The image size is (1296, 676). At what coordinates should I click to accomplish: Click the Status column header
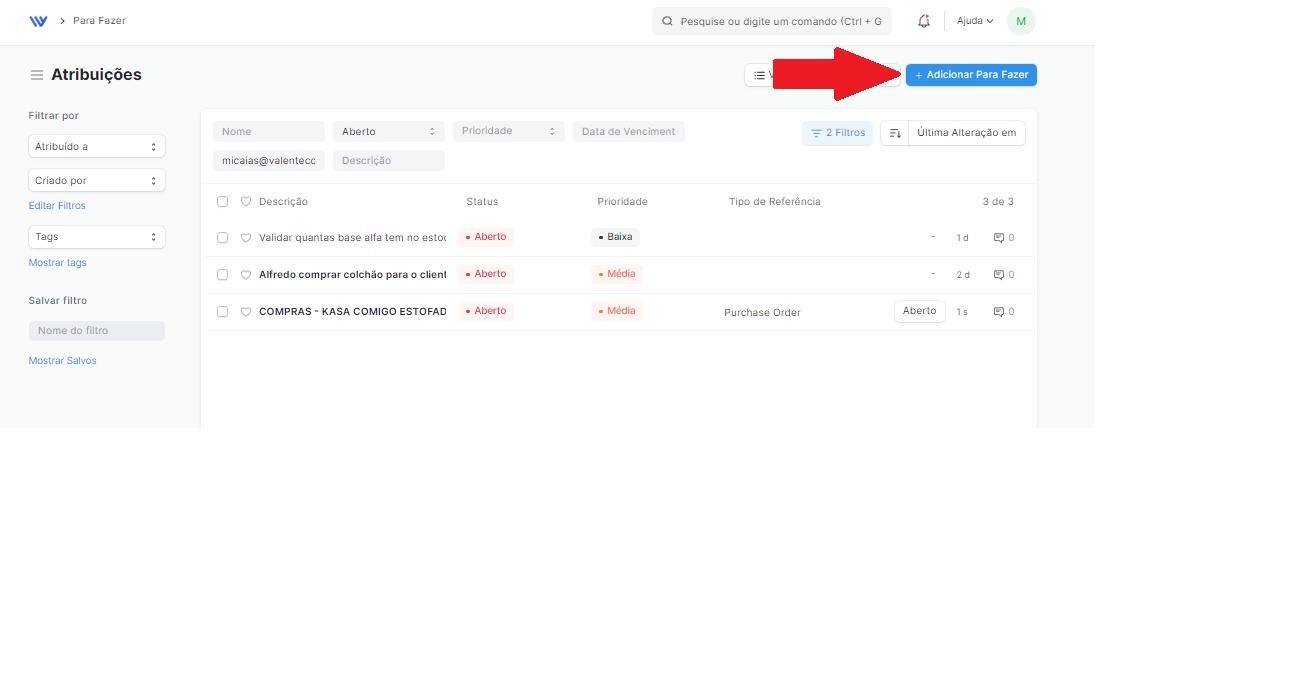(482, 202)
